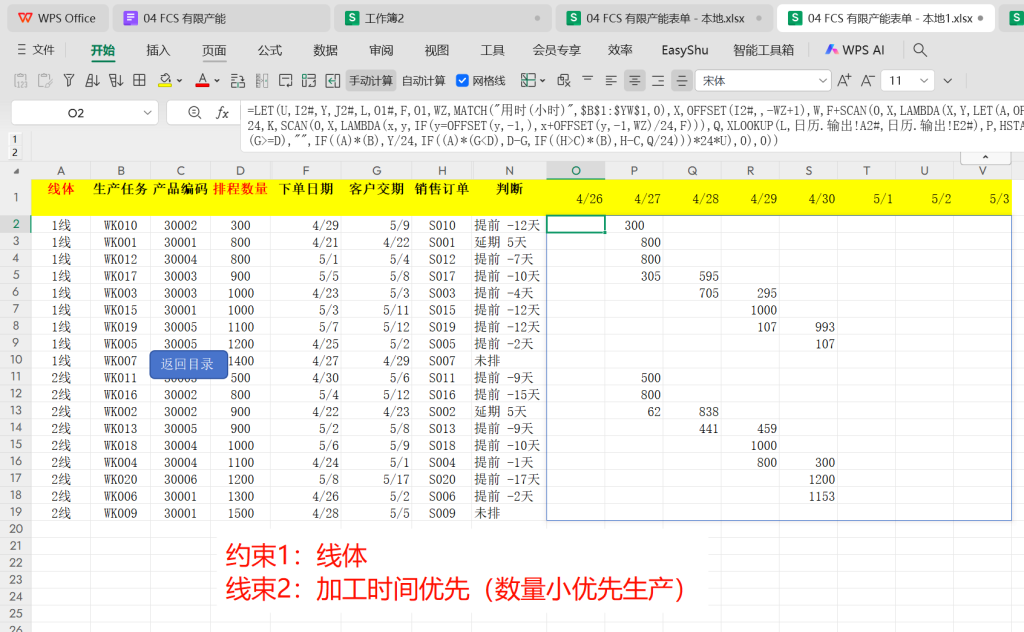
Task: Select row 10 header
Action: 16,360
